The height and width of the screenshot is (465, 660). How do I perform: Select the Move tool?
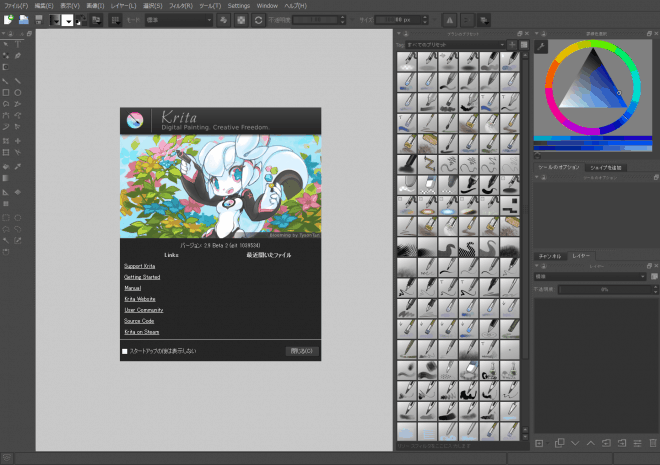tap(18, 141)
